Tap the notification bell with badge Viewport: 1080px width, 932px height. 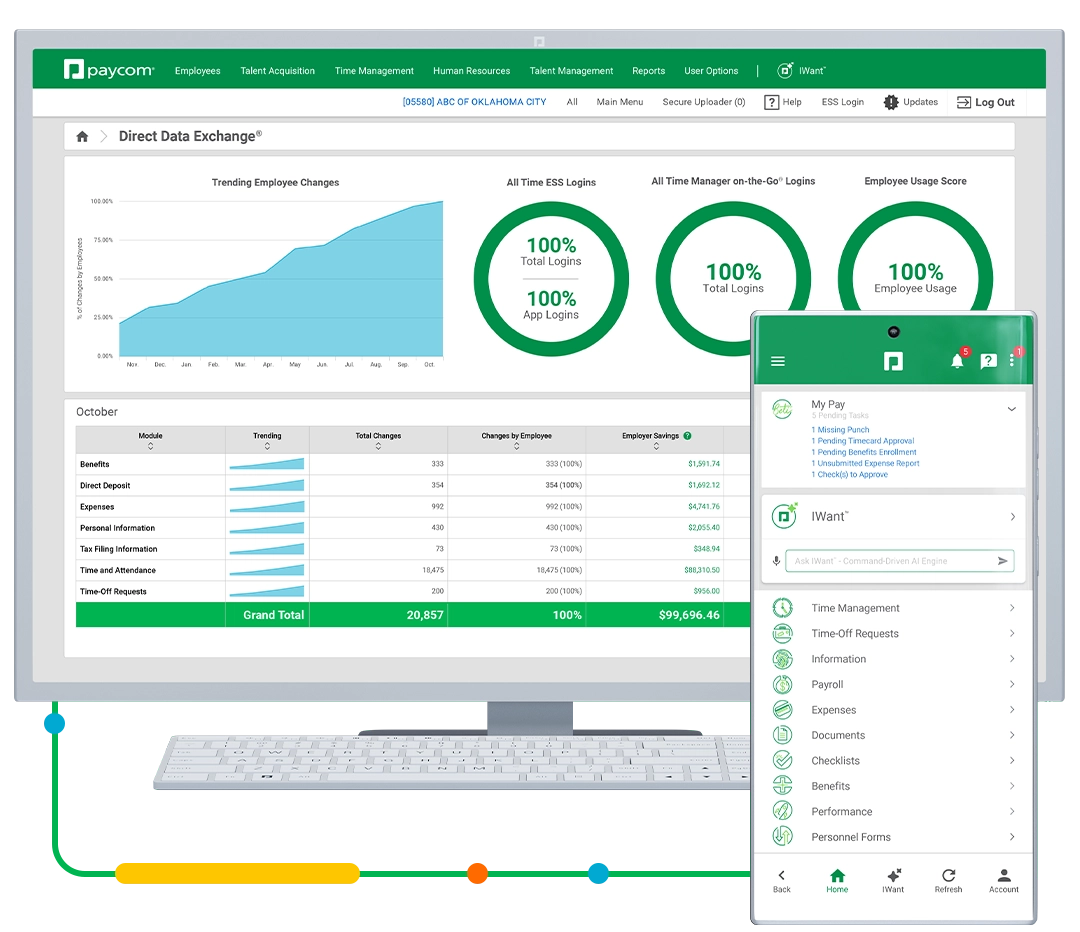[x=957, y=361]
